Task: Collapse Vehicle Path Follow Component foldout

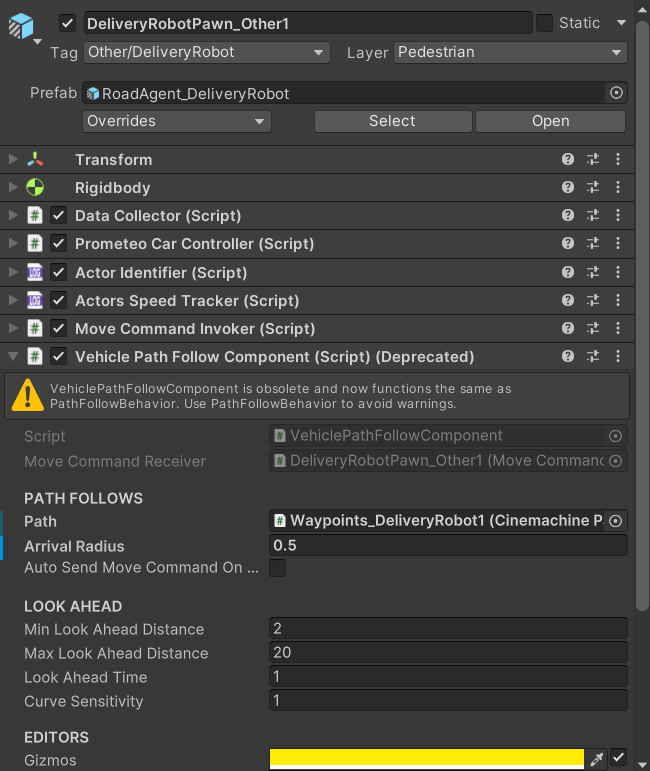Action: [x=13, y=356]
